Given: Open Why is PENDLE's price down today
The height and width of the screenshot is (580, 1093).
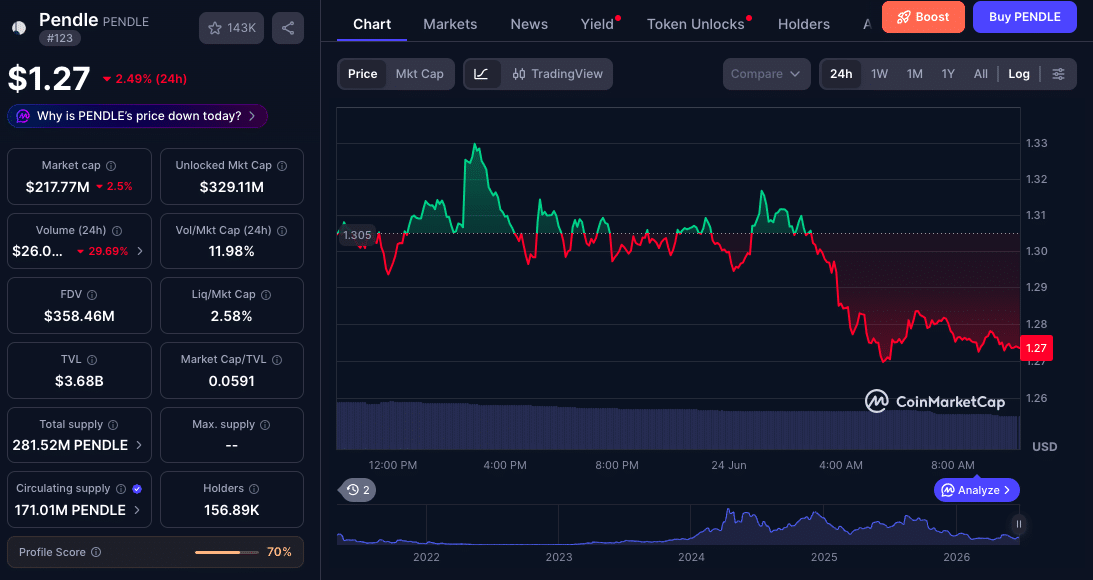Looking at the screenshot, I should 137,116.
